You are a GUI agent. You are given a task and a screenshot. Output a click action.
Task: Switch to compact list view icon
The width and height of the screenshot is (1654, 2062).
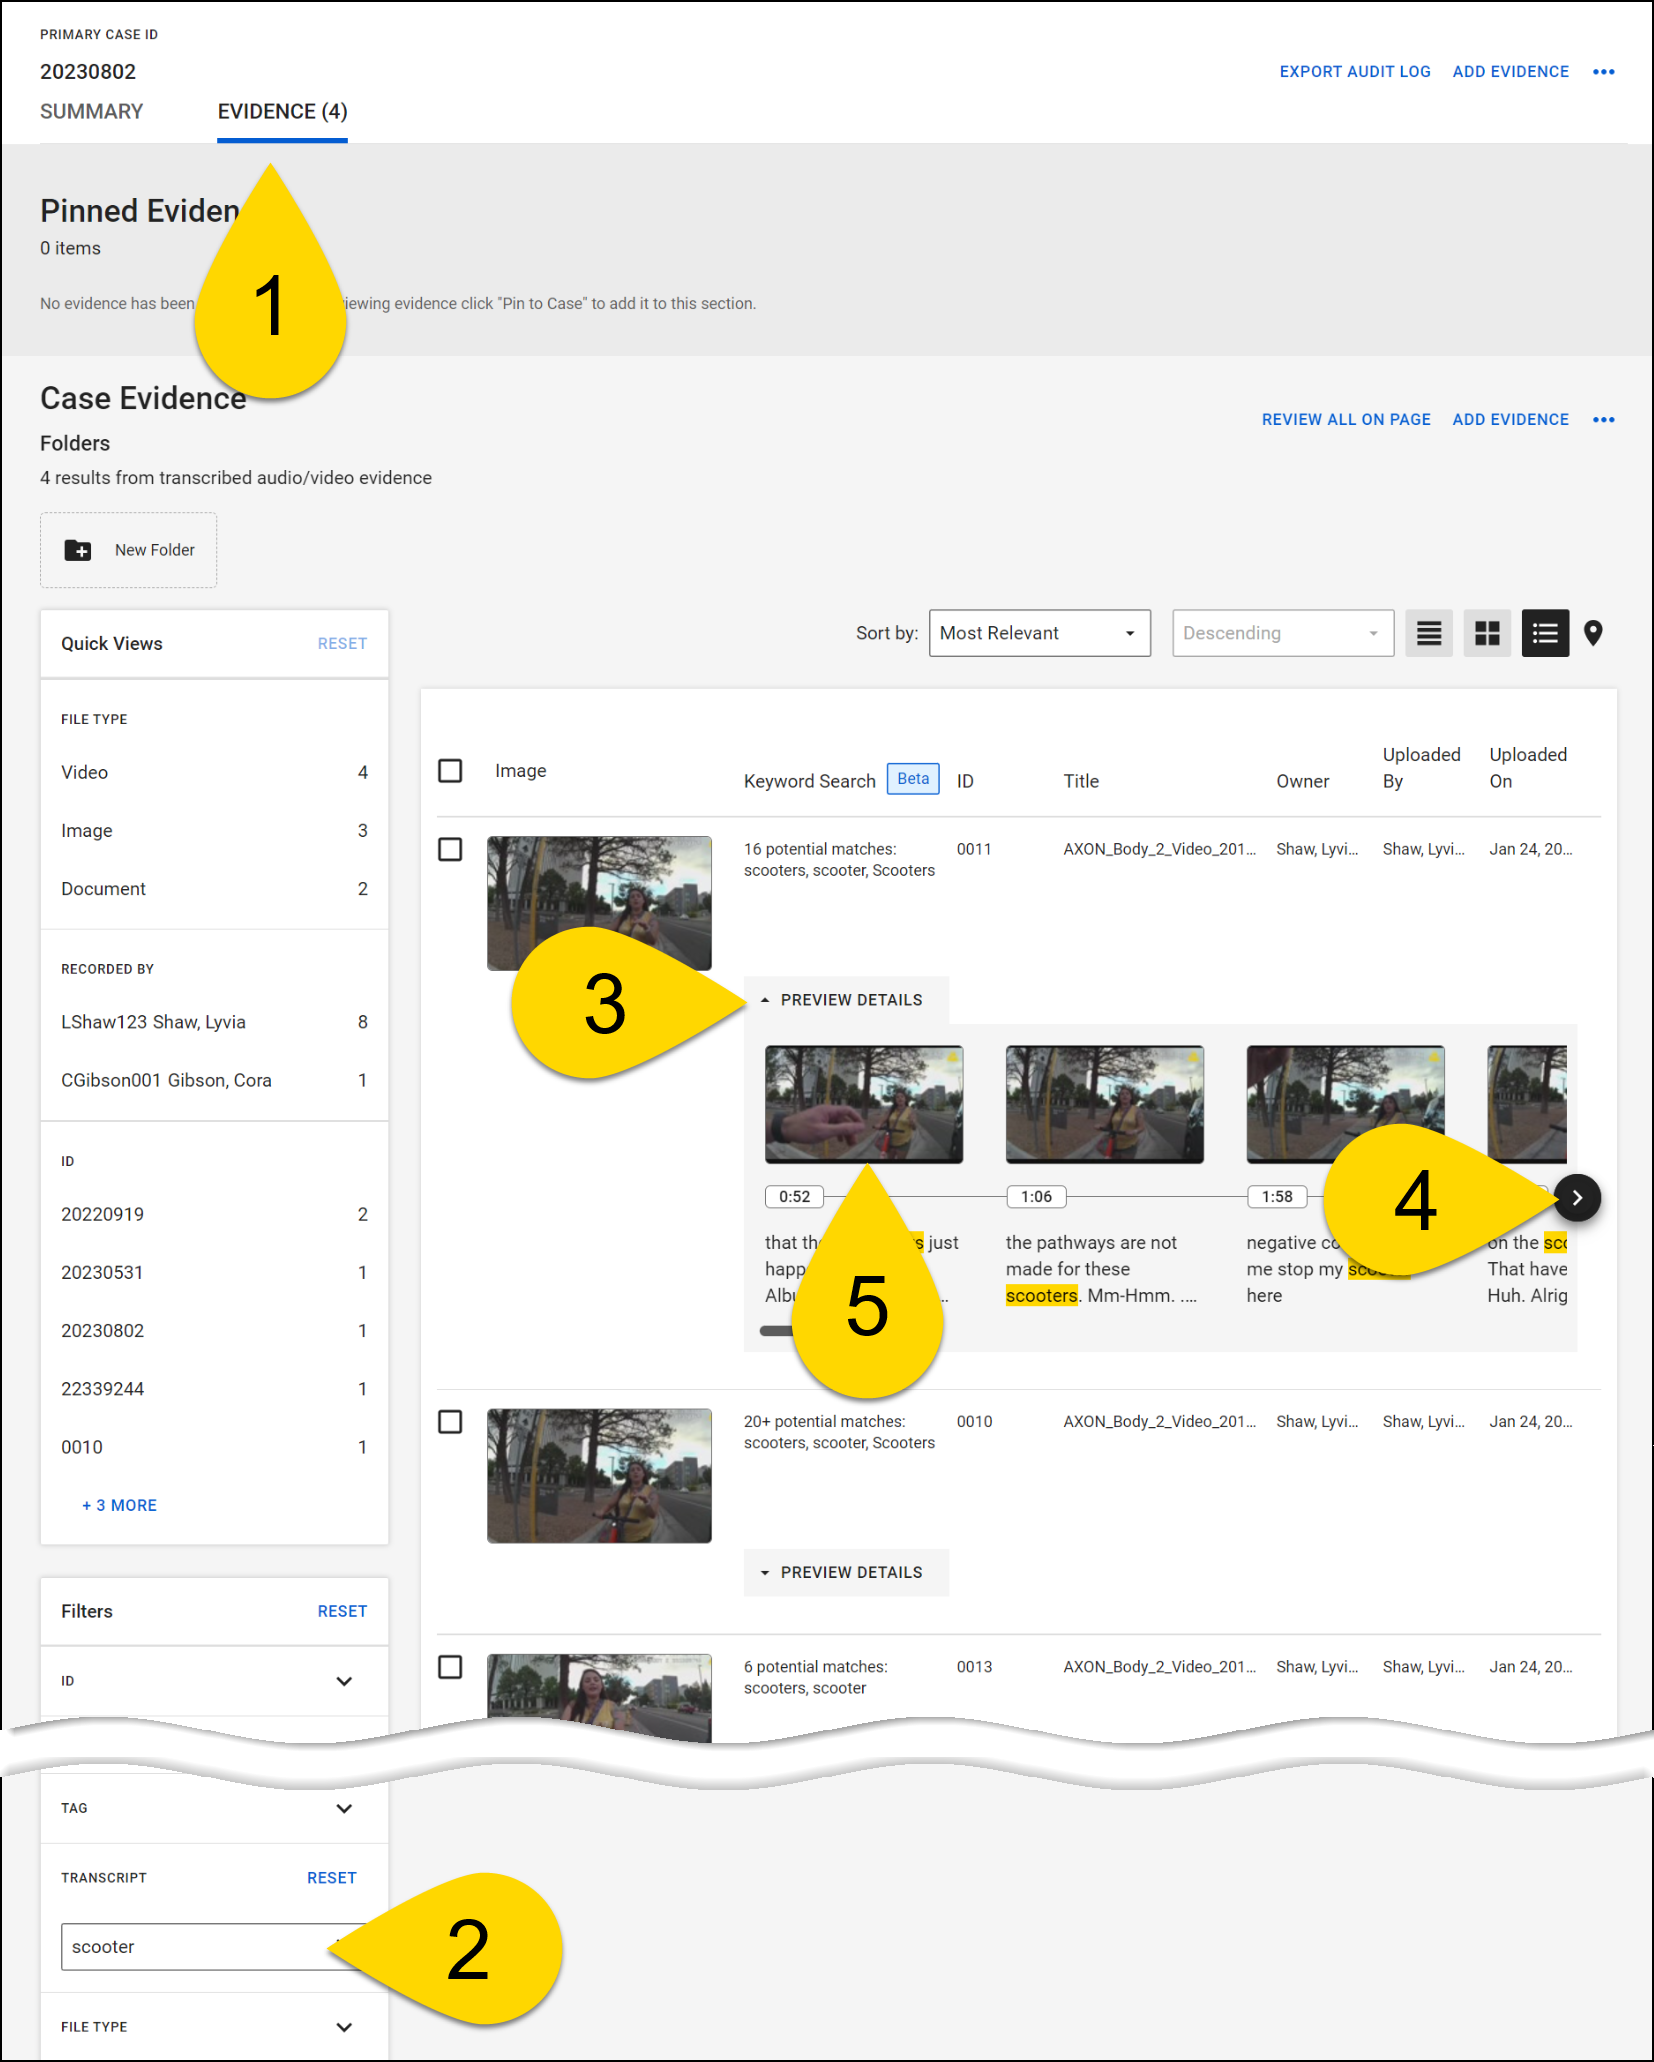pos(1428,634)
